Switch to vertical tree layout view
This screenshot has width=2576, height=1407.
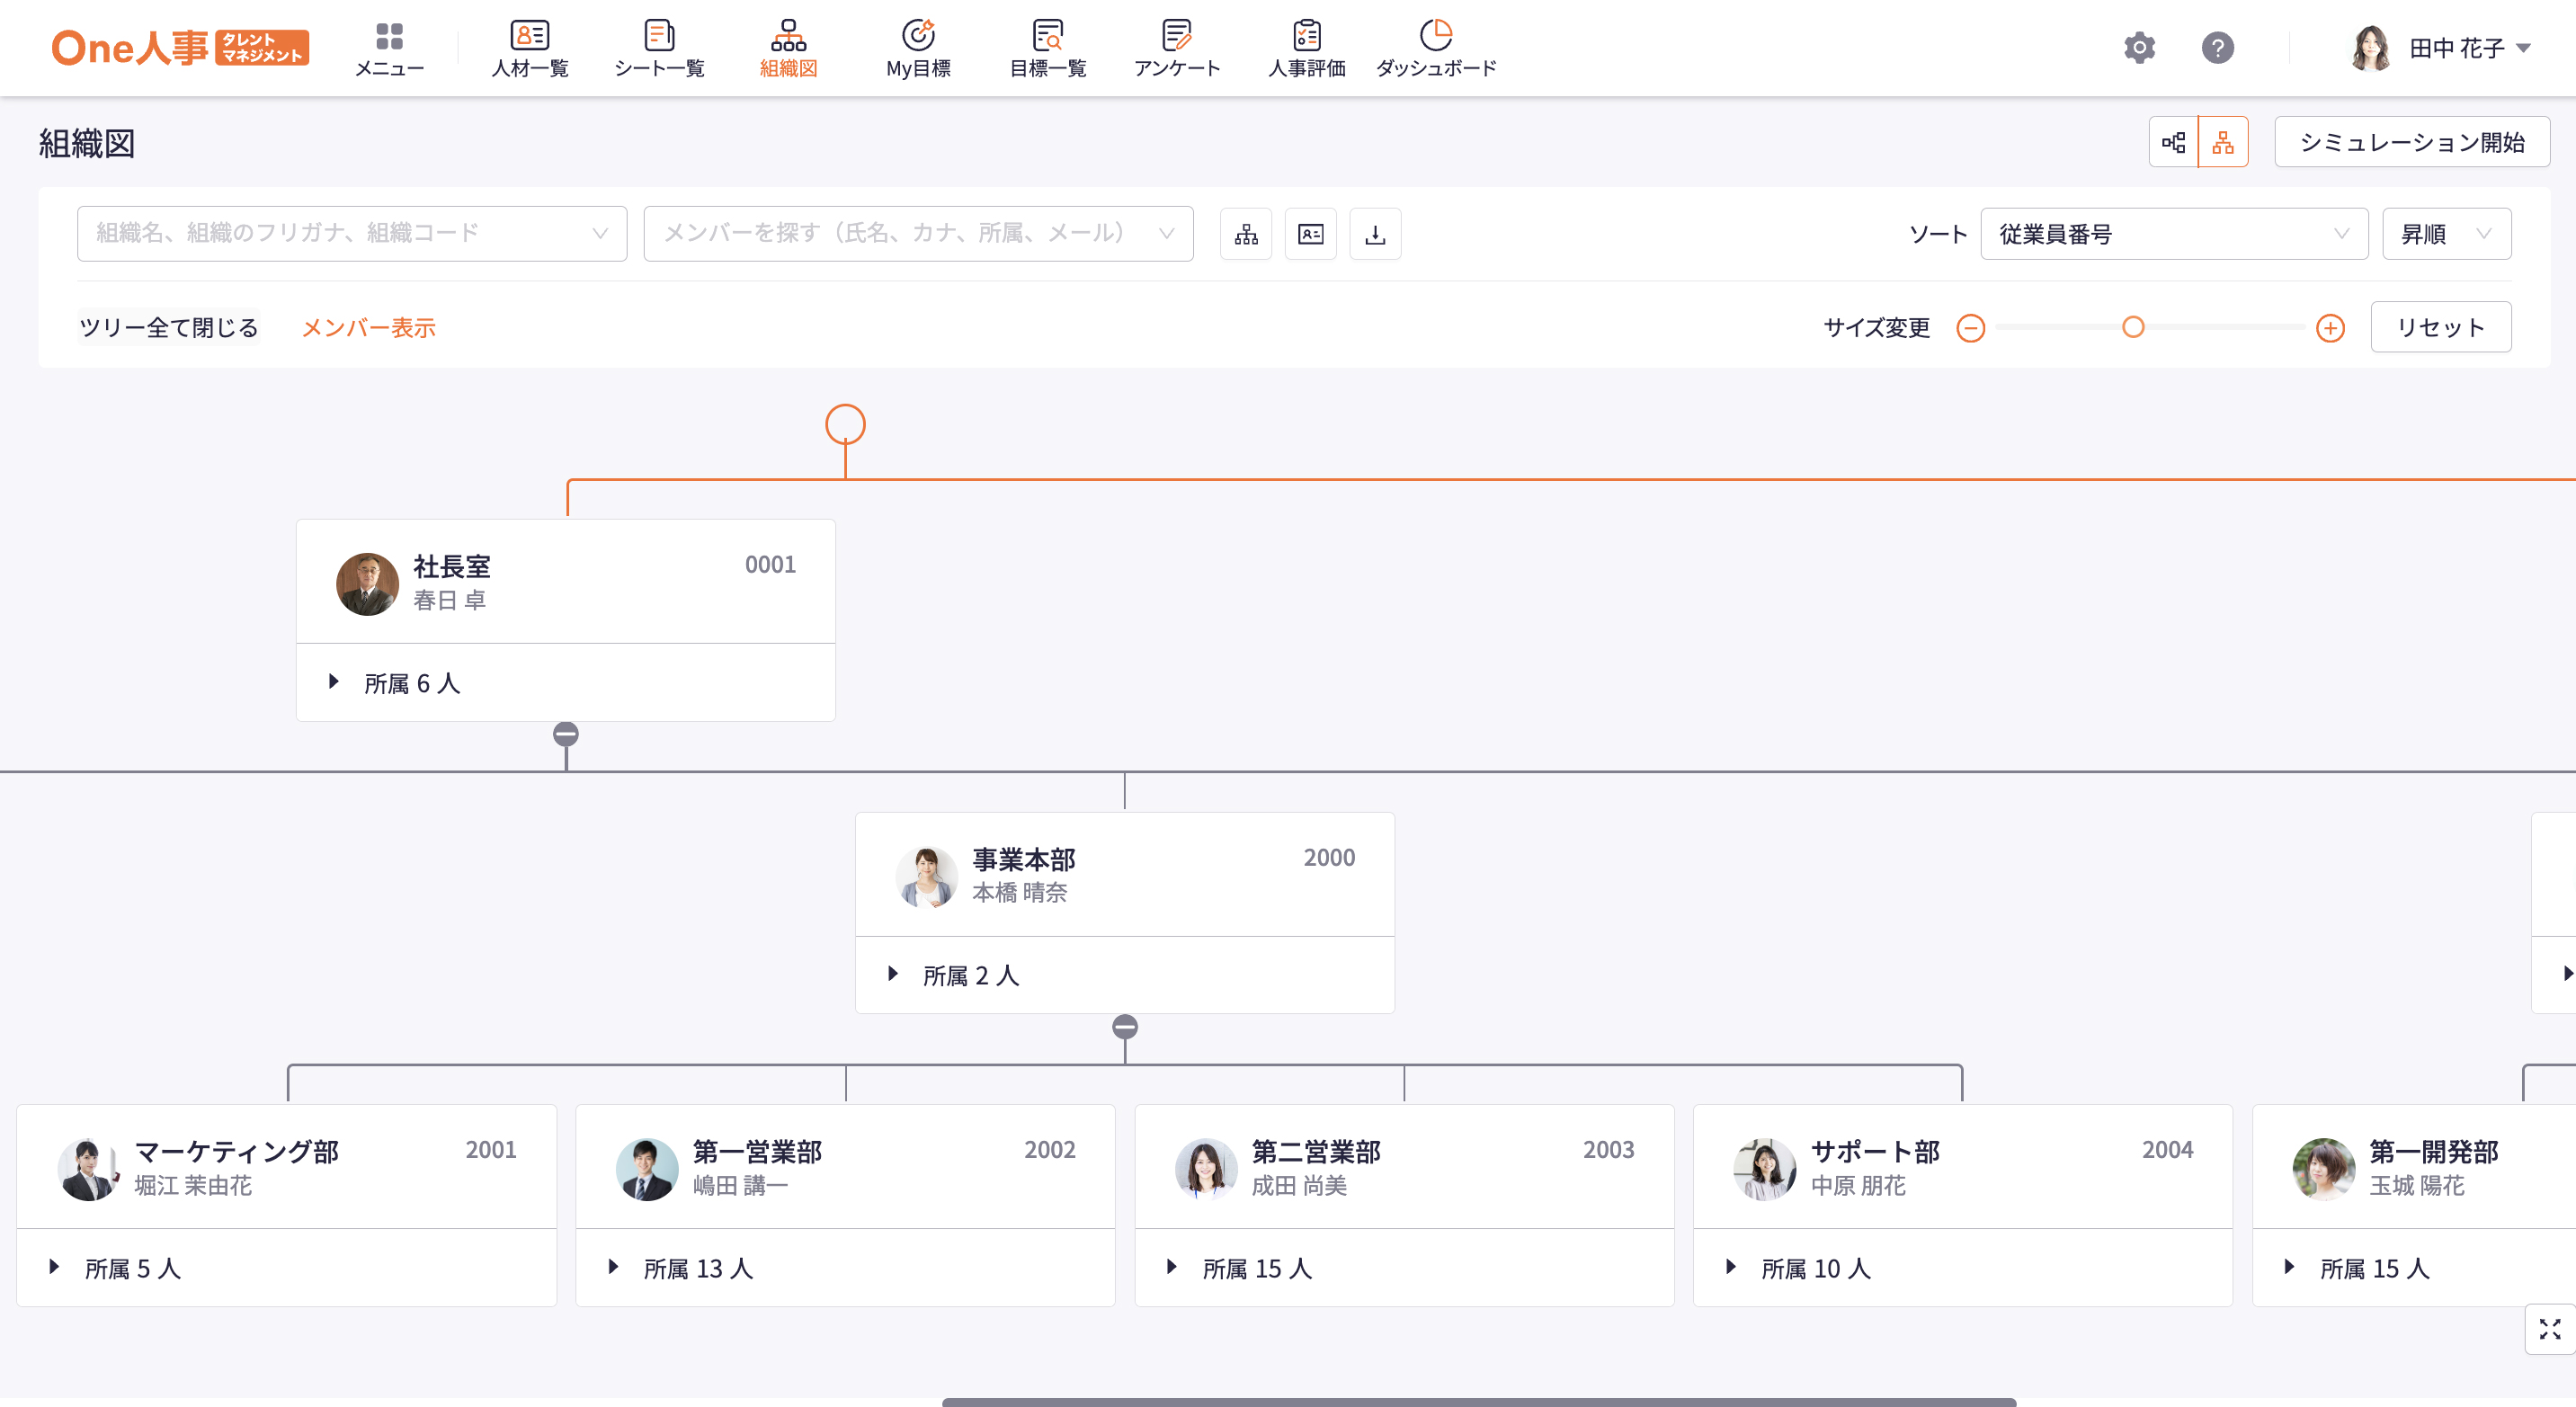coord(2223,143)
